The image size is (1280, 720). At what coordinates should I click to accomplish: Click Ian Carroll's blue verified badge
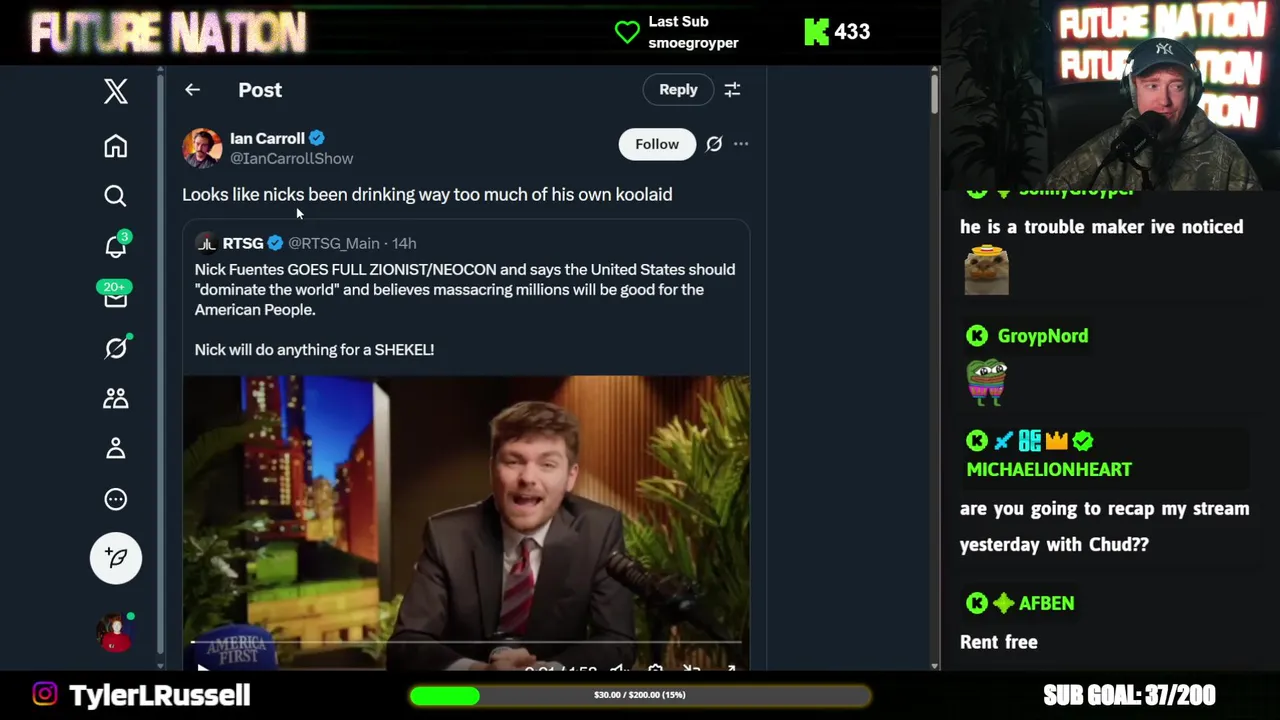tap(316, 138)
